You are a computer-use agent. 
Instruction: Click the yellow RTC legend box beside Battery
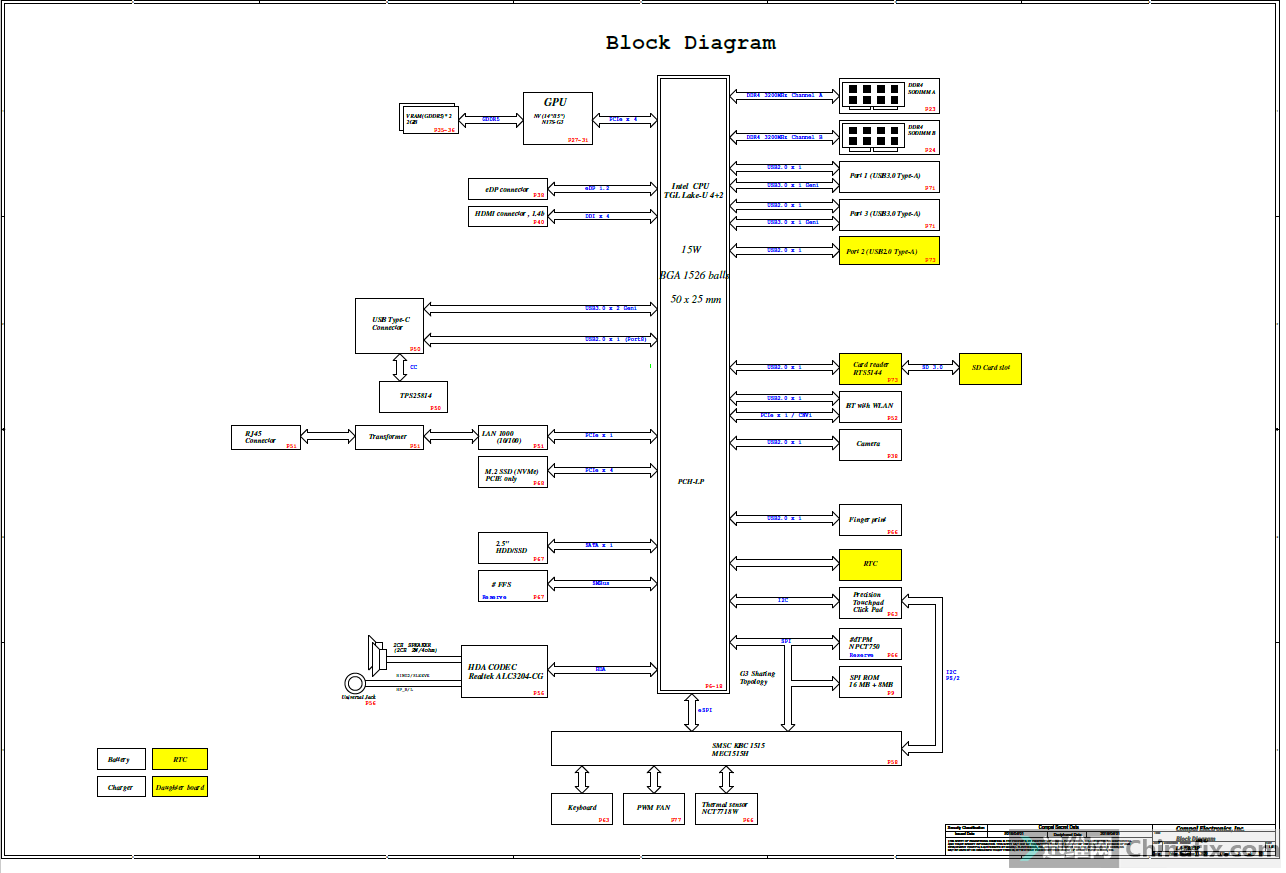click(x=180, y=759)
